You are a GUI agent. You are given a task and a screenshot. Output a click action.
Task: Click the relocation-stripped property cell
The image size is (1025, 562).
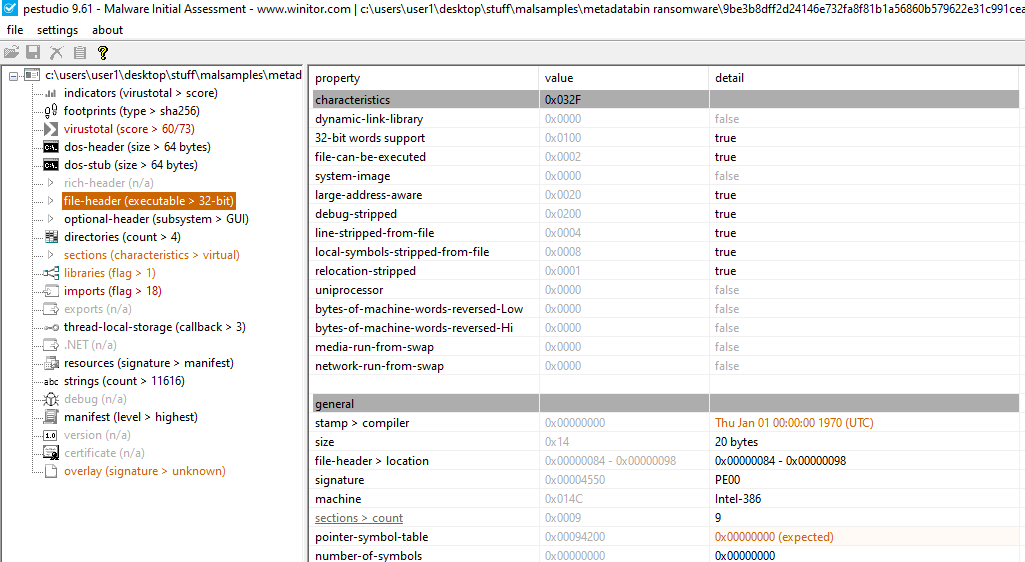point(365,271)
